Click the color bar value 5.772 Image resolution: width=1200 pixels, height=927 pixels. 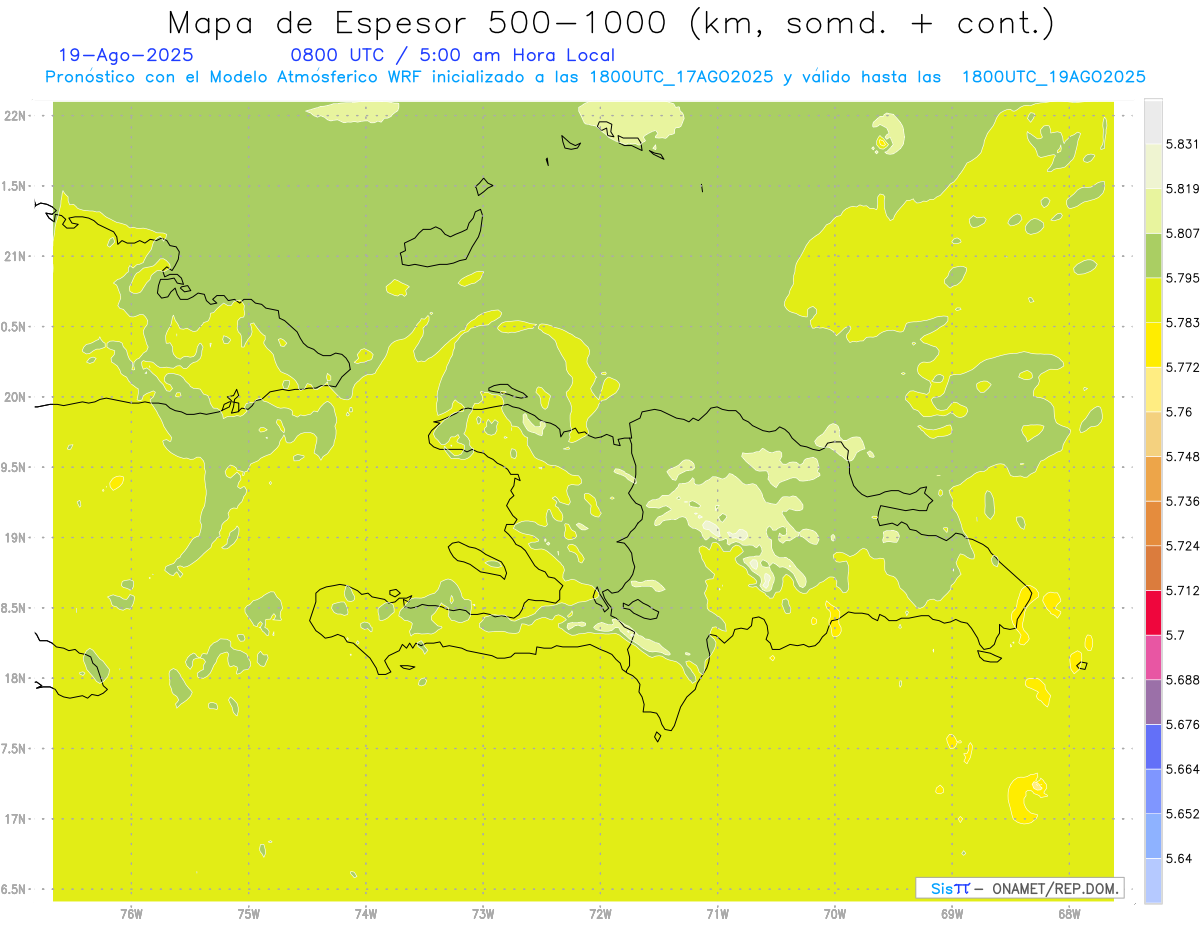pos(1183,367)
